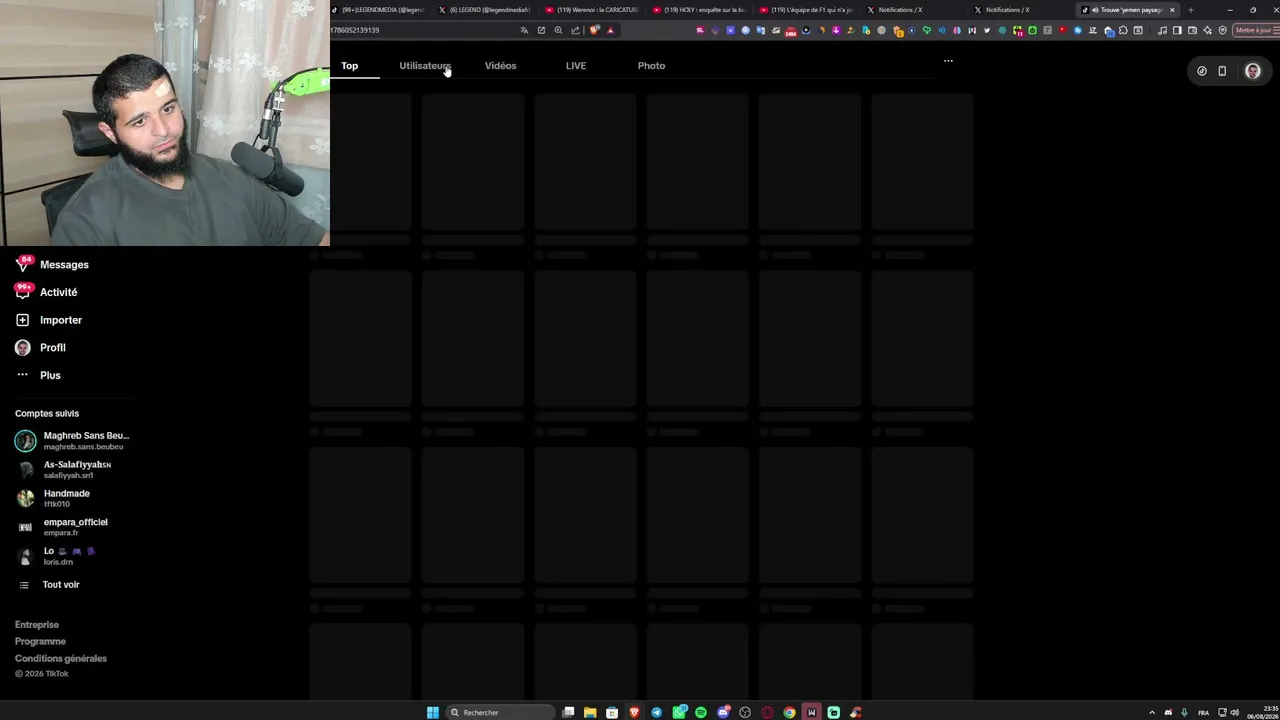
Task: Switch to the Vidéos search tab
Action: coord(501,66)
